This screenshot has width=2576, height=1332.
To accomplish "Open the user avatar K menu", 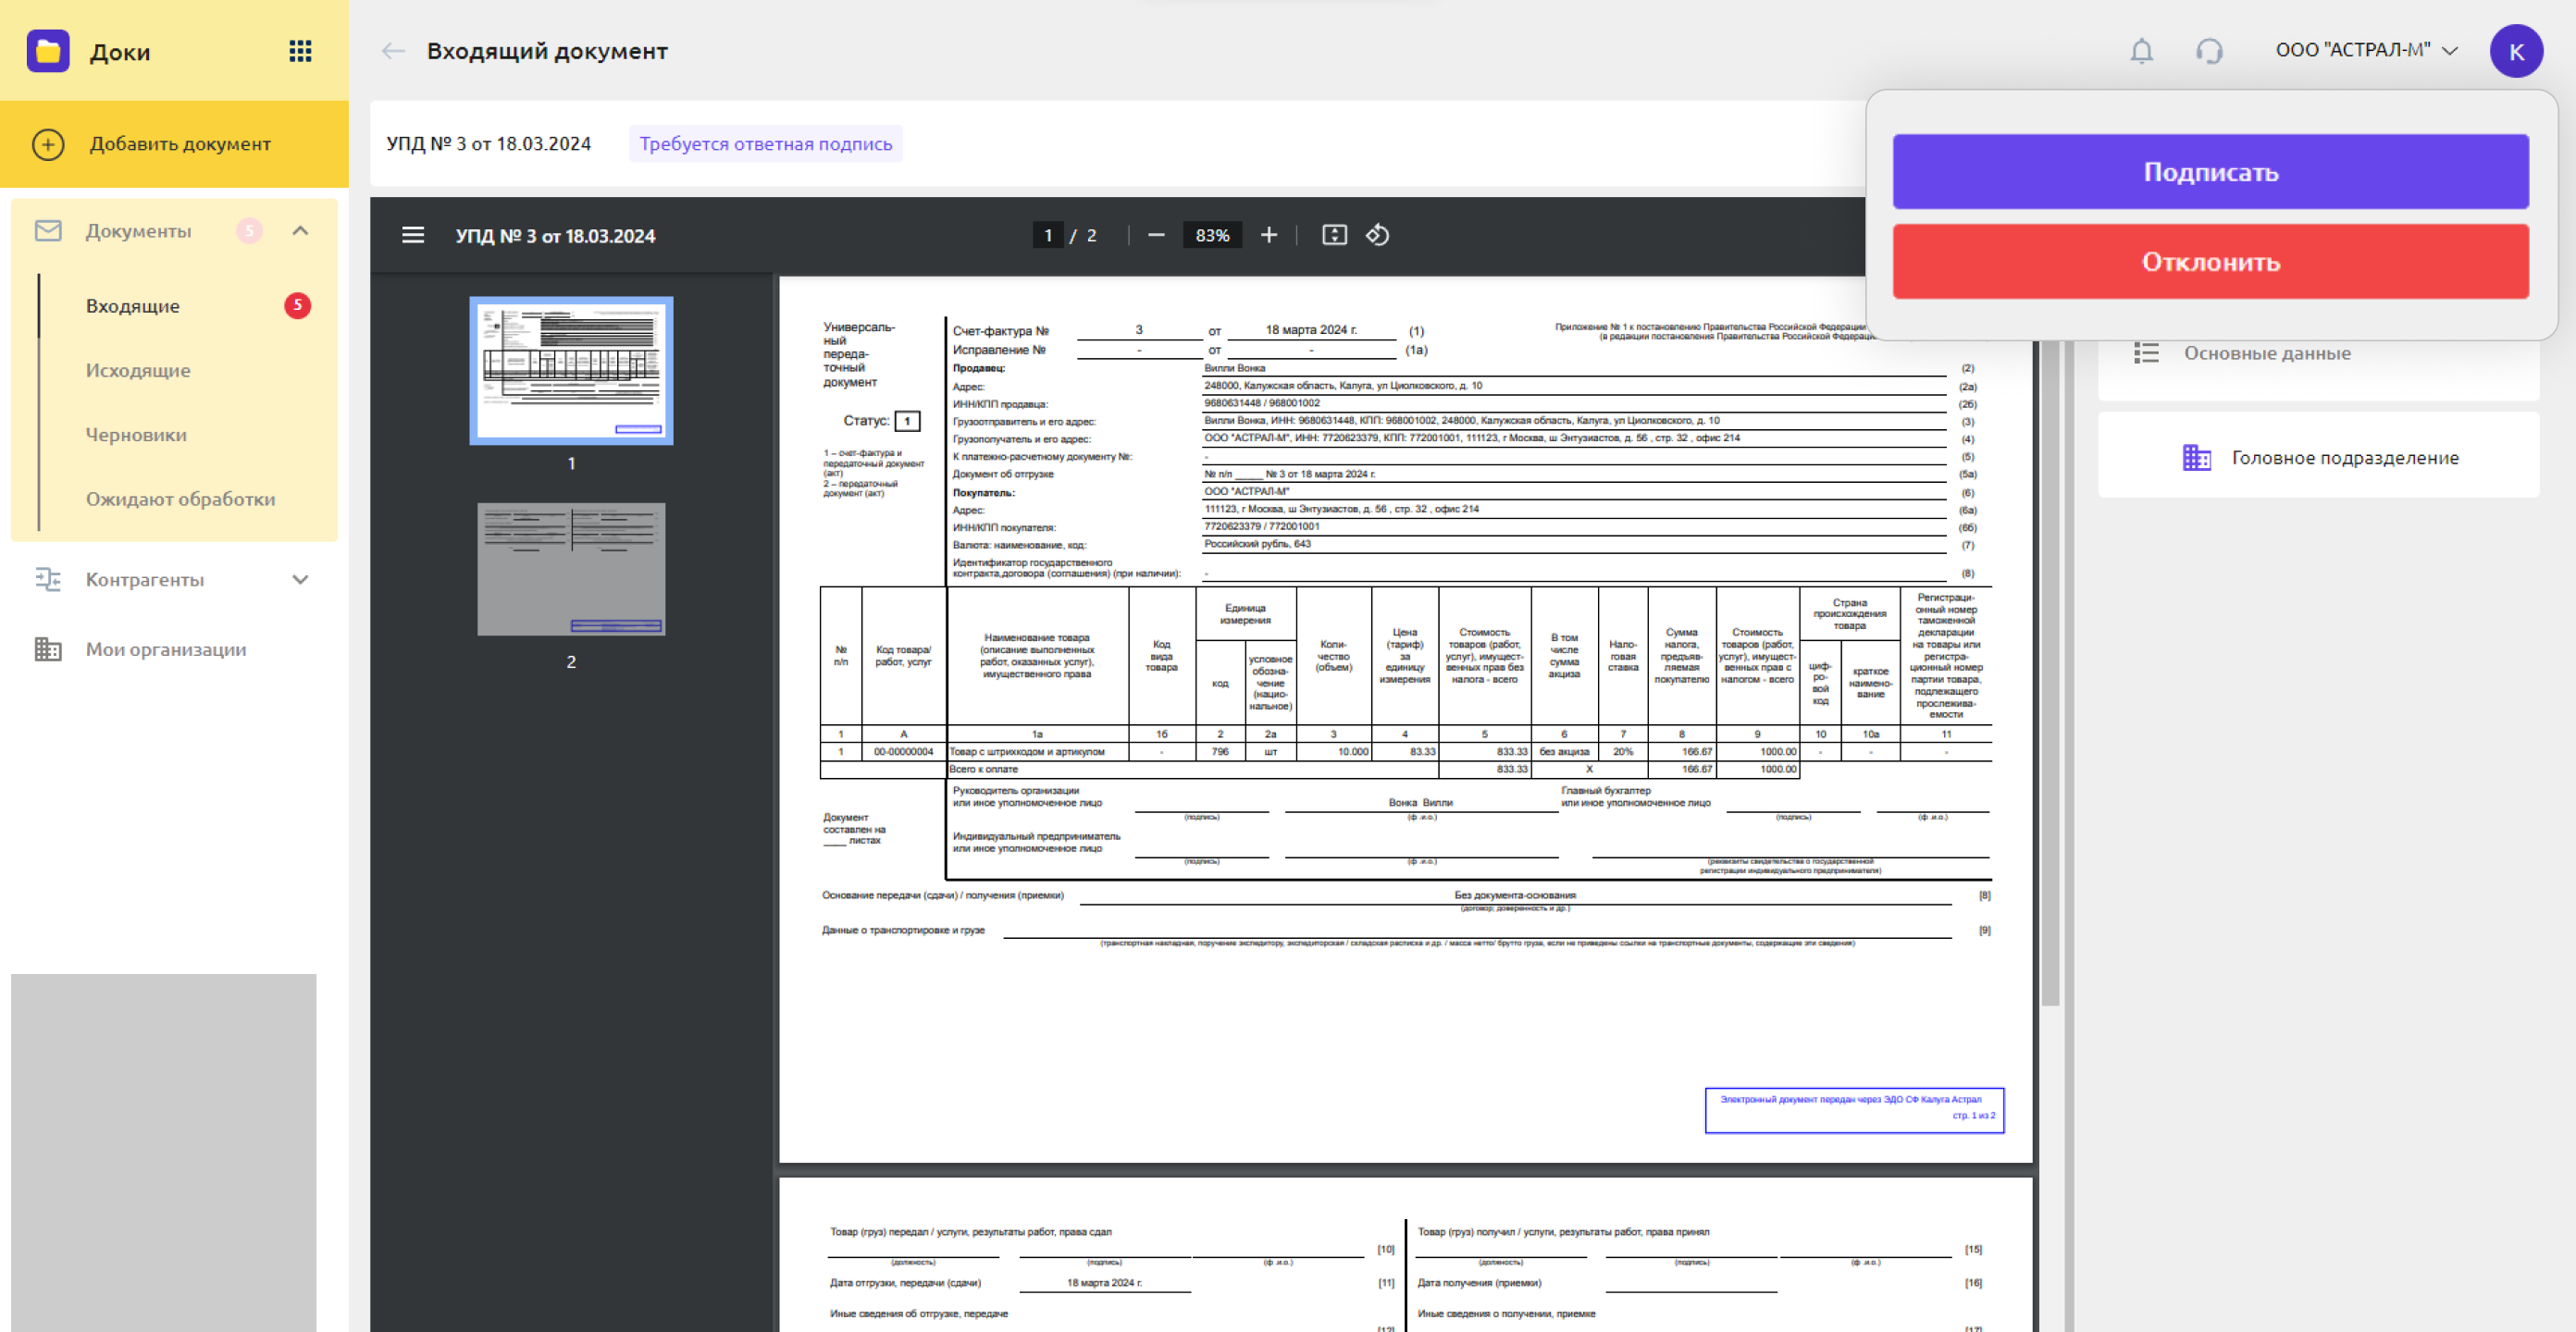I will [x=2515, y=51].
